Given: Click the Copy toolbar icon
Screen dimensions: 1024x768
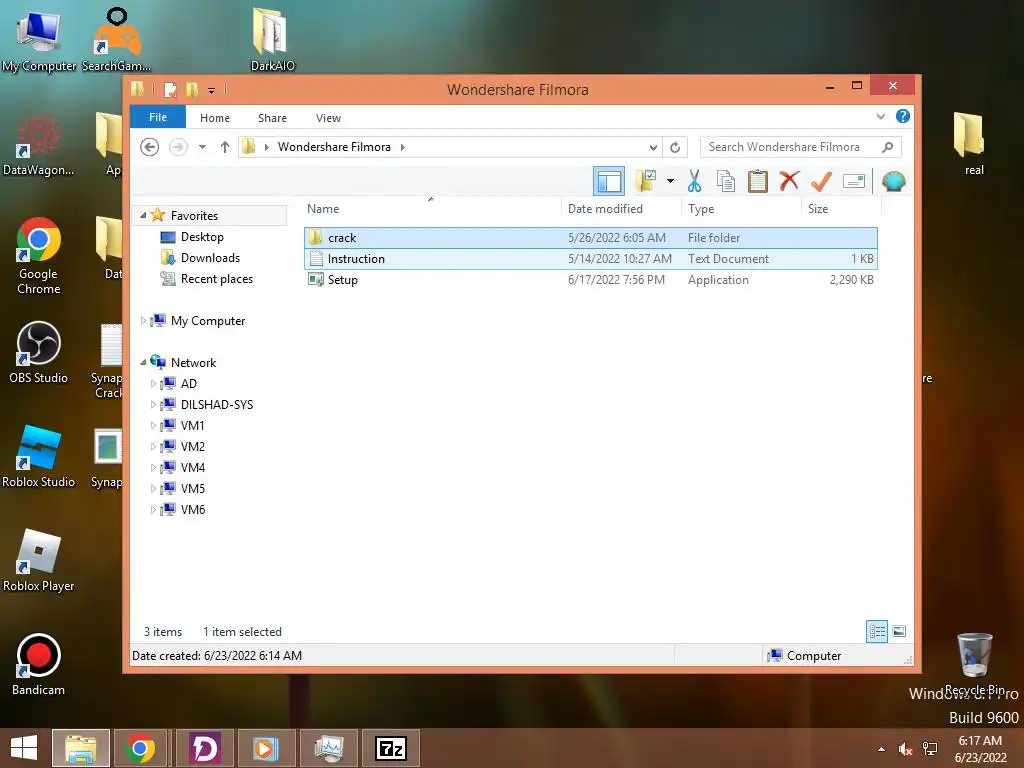Looking at the screenshot, I should point(726,181).
